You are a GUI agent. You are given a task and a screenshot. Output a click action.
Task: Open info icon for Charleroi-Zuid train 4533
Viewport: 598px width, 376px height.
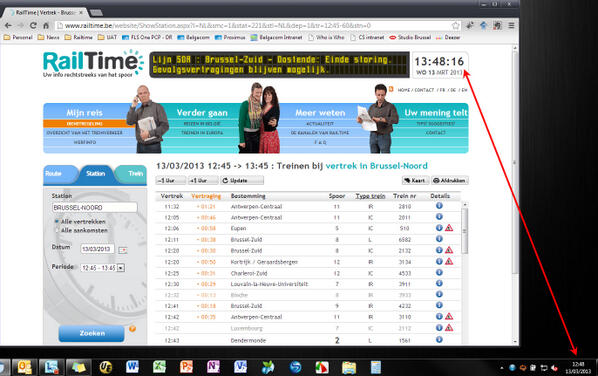[x=439, y=272]
